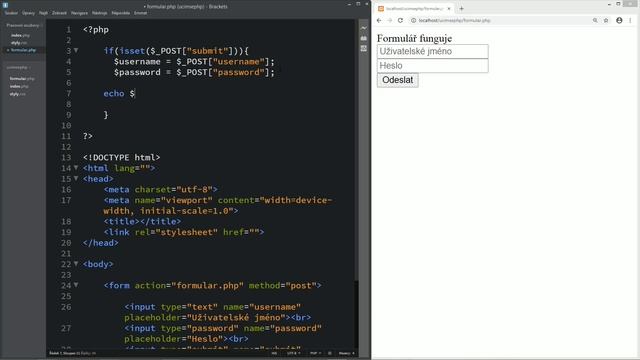The image size is (640, 360).
Task: Place cursor on echo $ line
Action: (x=119, y=93)
